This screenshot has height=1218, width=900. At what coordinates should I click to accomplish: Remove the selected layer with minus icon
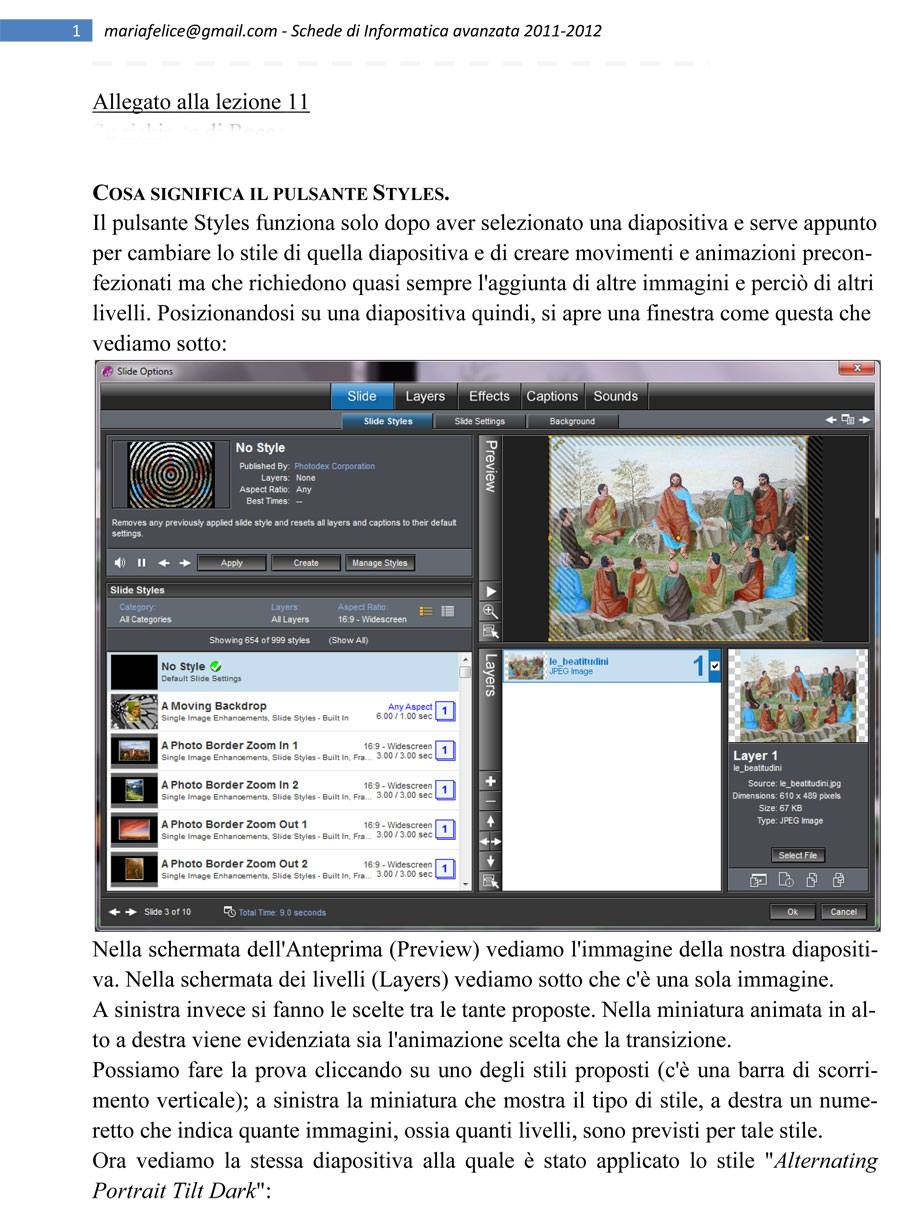pos(490,801)
